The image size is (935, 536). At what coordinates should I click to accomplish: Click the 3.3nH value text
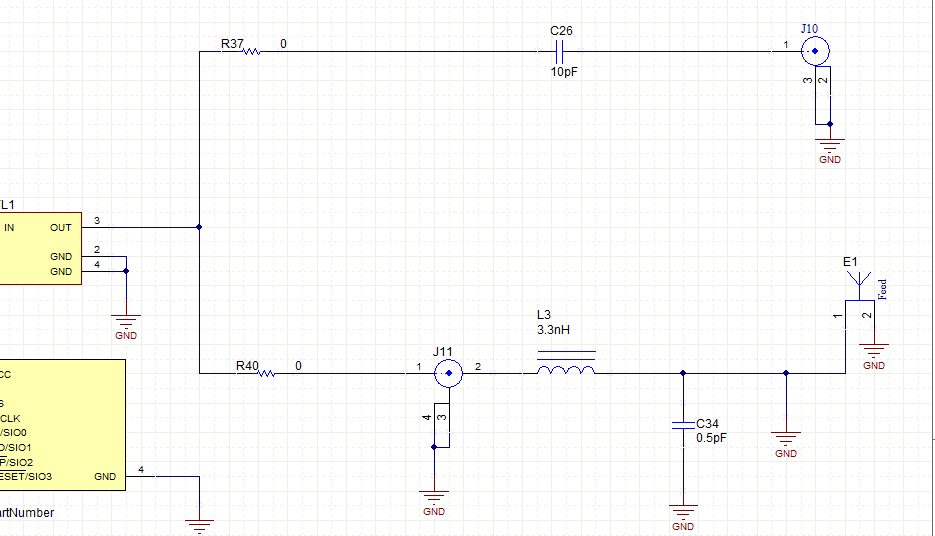tap(553, 330)
